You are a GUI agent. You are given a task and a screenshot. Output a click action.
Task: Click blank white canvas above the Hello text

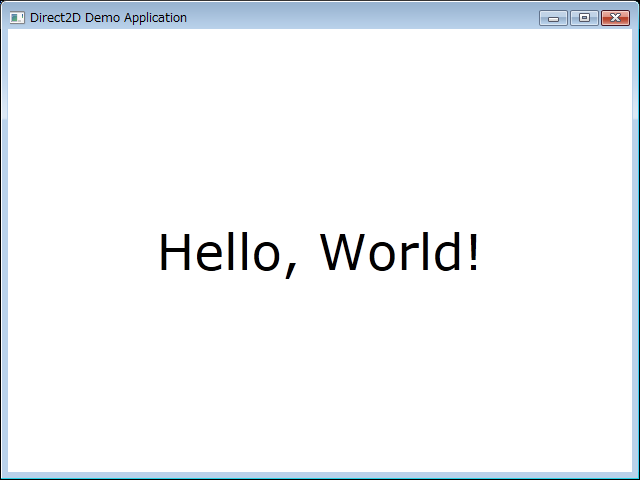pyautogui.click(x=320, y=120)
